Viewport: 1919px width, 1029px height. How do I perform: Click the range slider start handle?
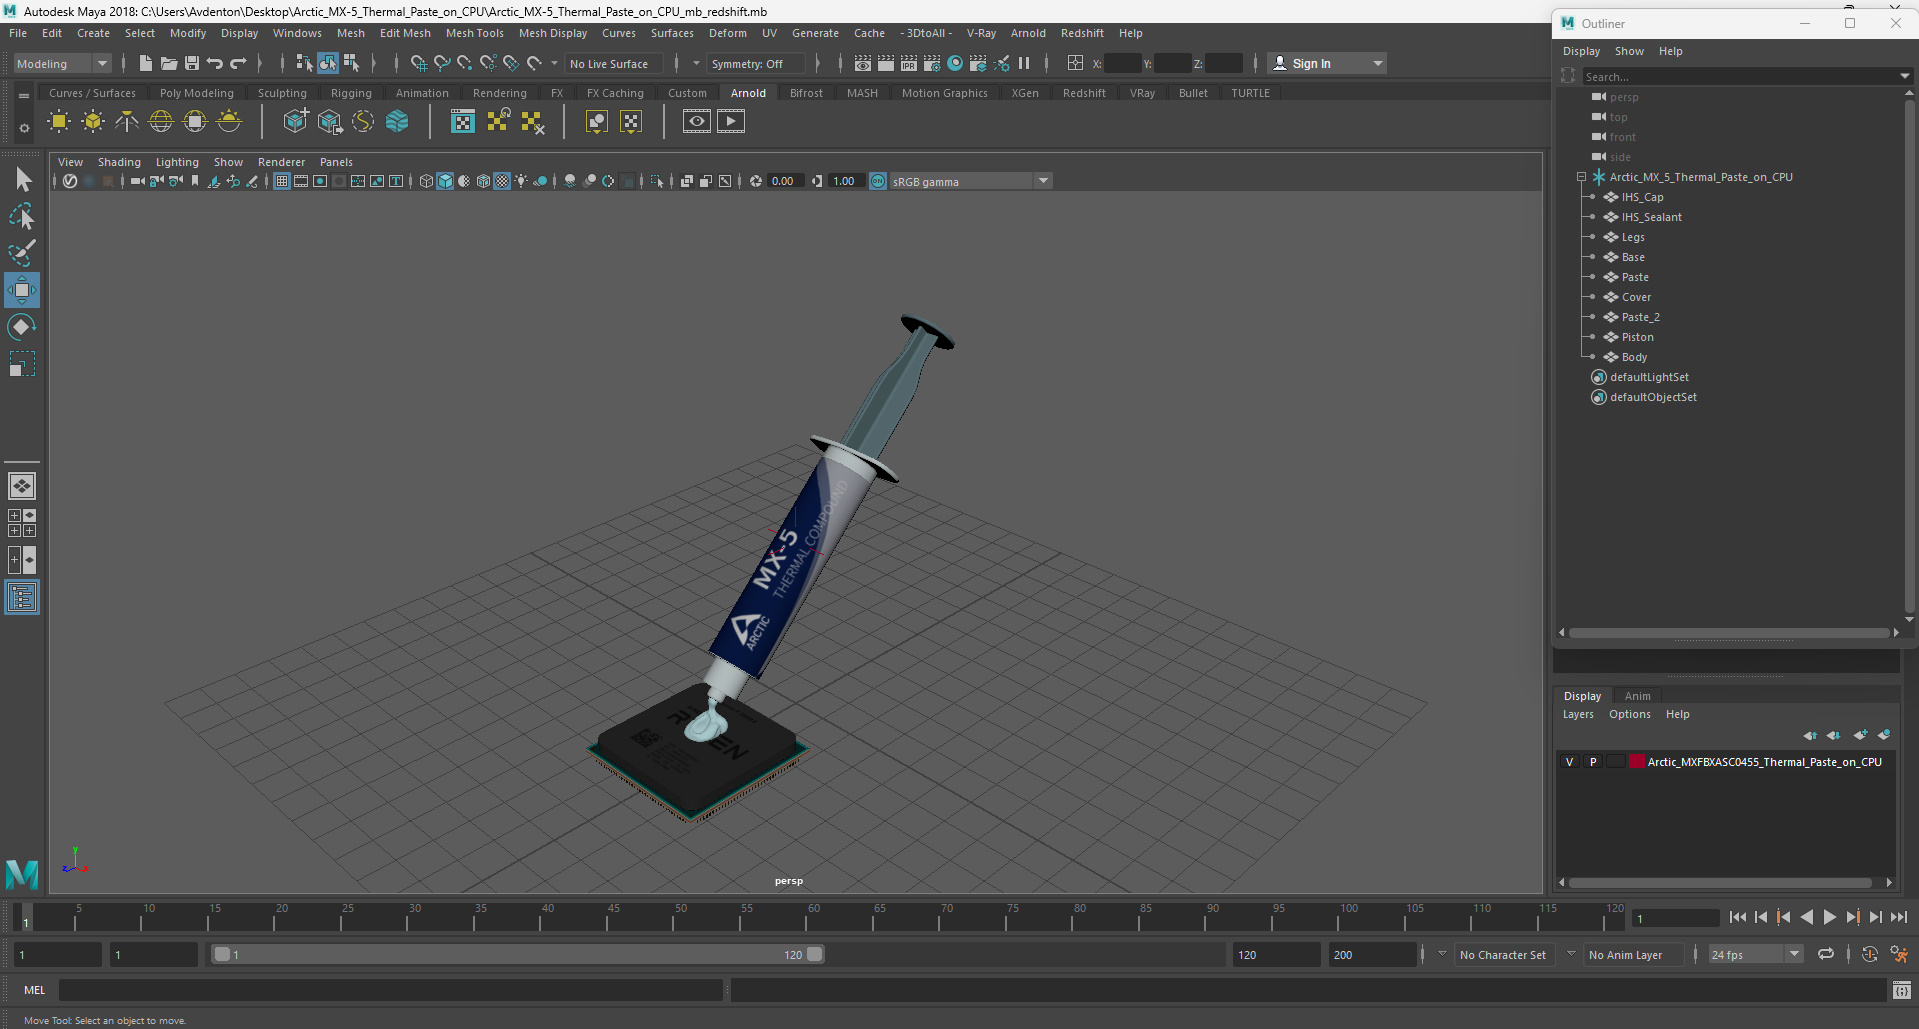(x=222, y=954)
